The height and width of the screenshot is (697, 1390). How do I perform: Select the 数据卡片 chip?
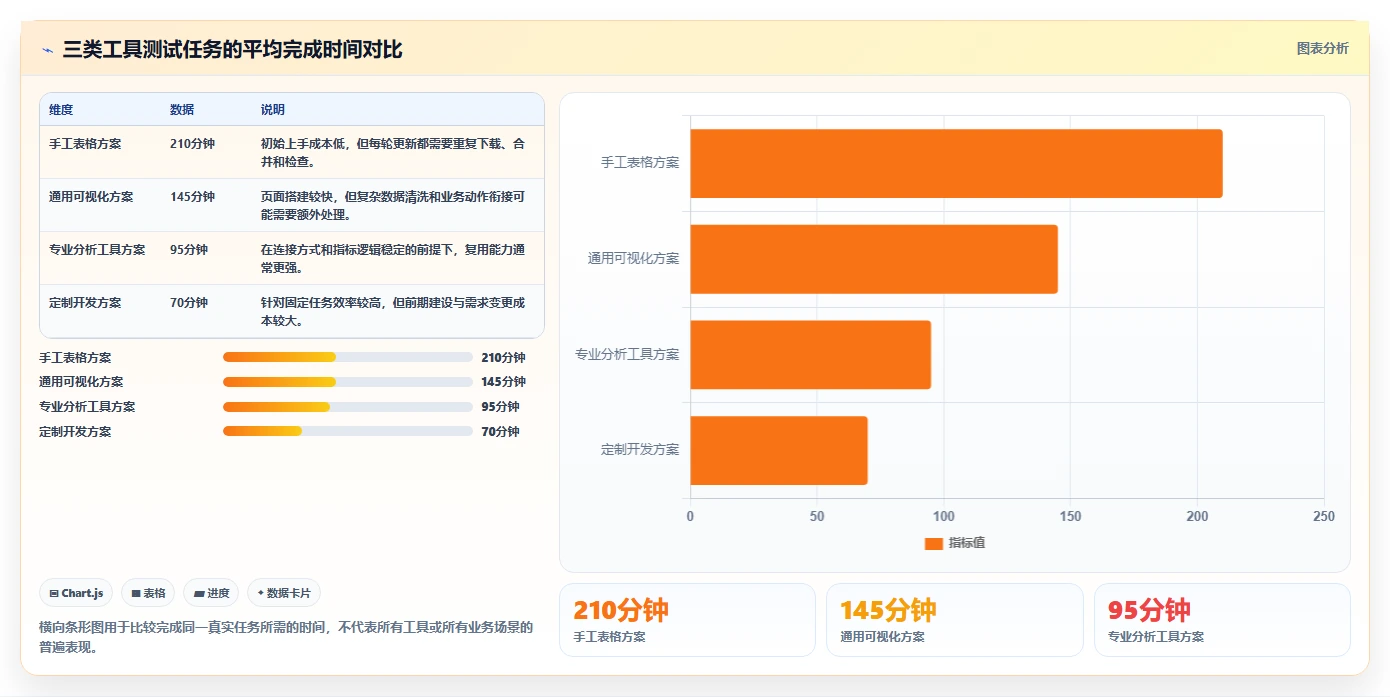(284, 593)
